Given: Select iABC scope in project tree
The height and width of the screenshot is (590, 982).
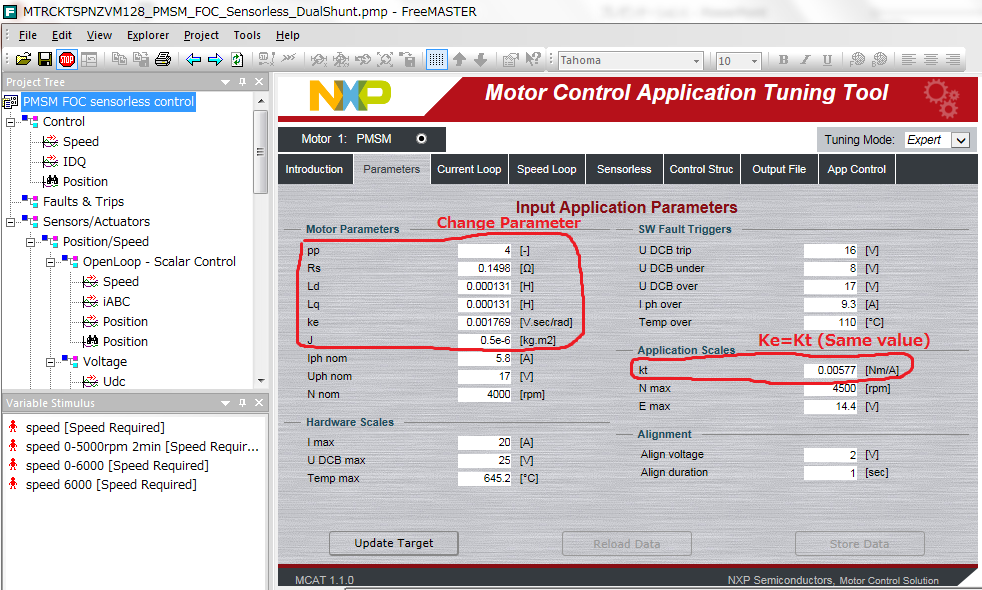Looking at the screenshot, I should coord(116,302).
